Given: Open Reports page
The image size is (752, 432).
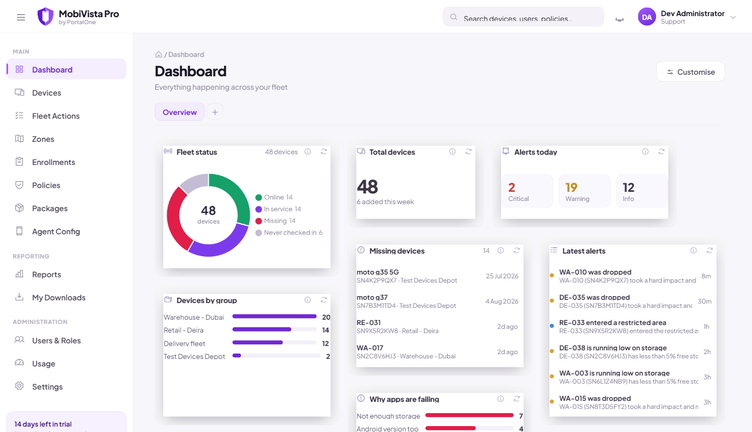Looking at the screenshot, I should [x=67, y=274].
